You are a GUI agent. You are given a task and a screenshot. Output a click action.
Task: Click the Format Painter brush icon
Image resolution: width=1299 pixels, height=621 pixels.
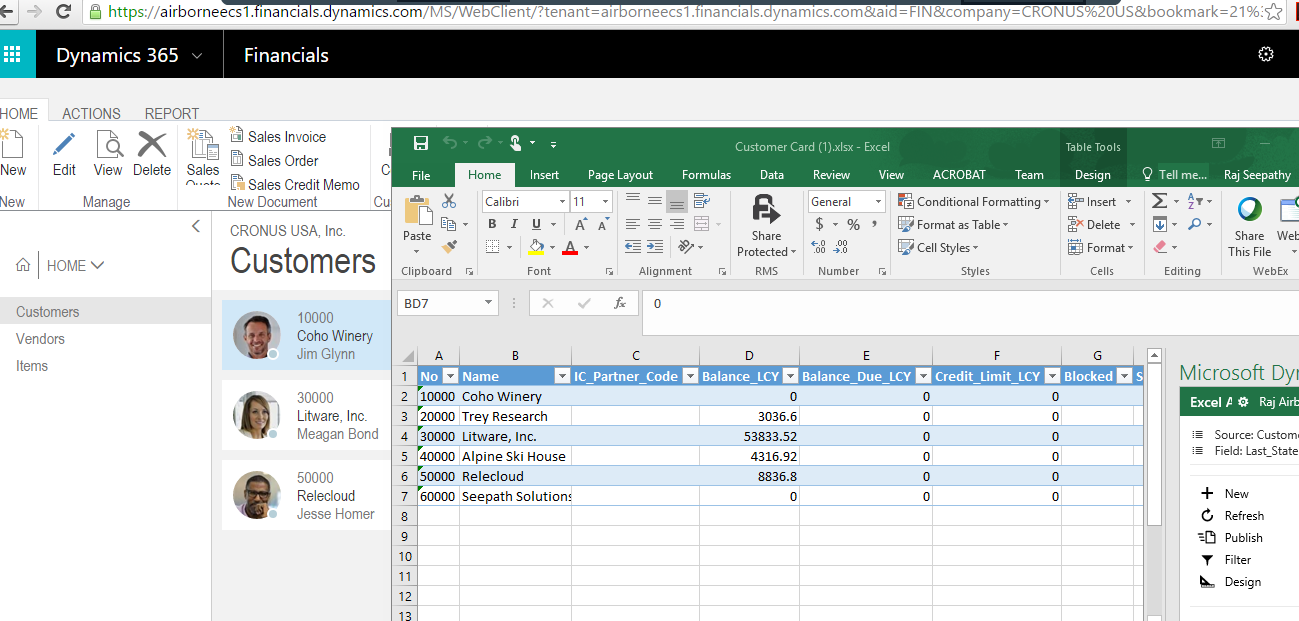(448, 246)
